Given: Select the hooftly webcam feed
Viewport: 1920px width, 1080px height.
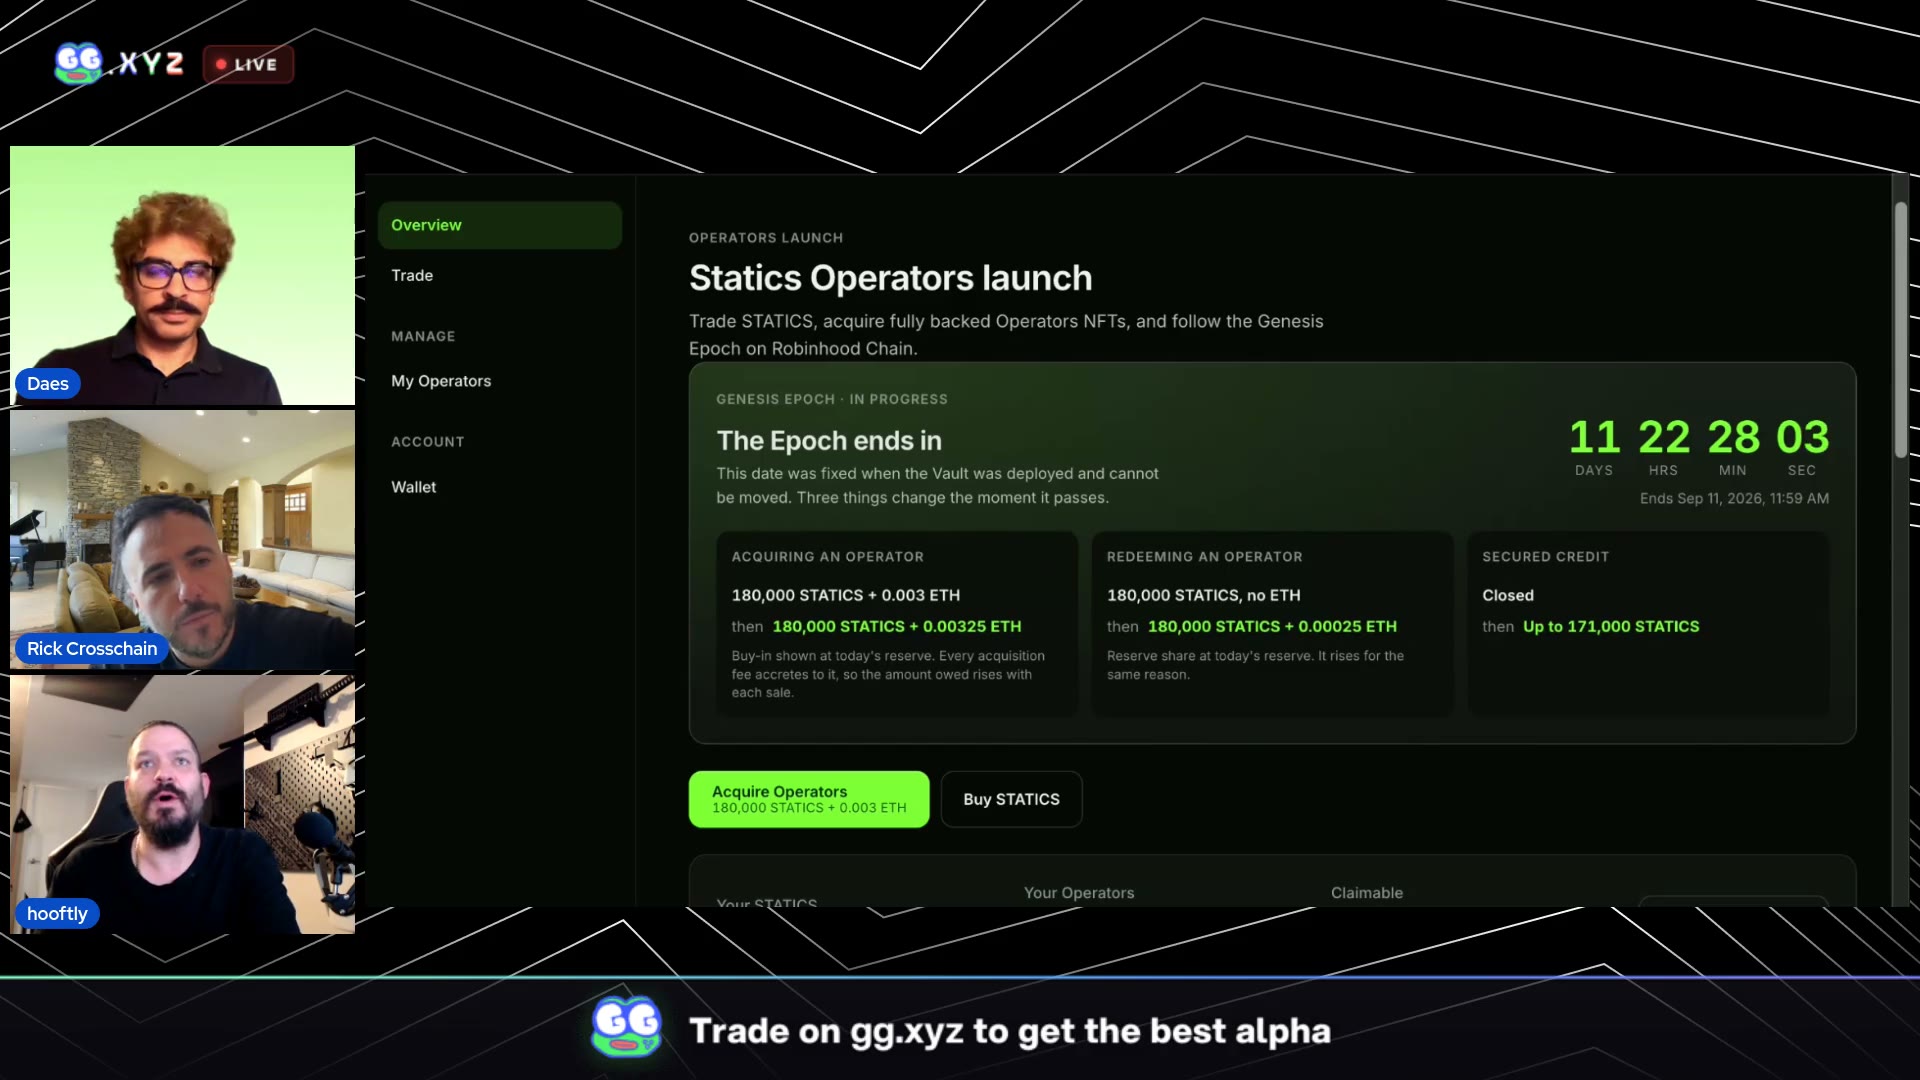Looking at the screenshot, I should pos(182,805).
